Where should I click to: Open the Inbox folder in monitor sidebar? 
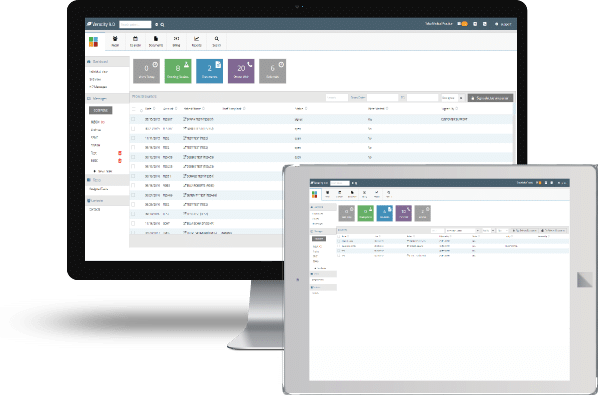pyautogui.click(x=98, y=122)
